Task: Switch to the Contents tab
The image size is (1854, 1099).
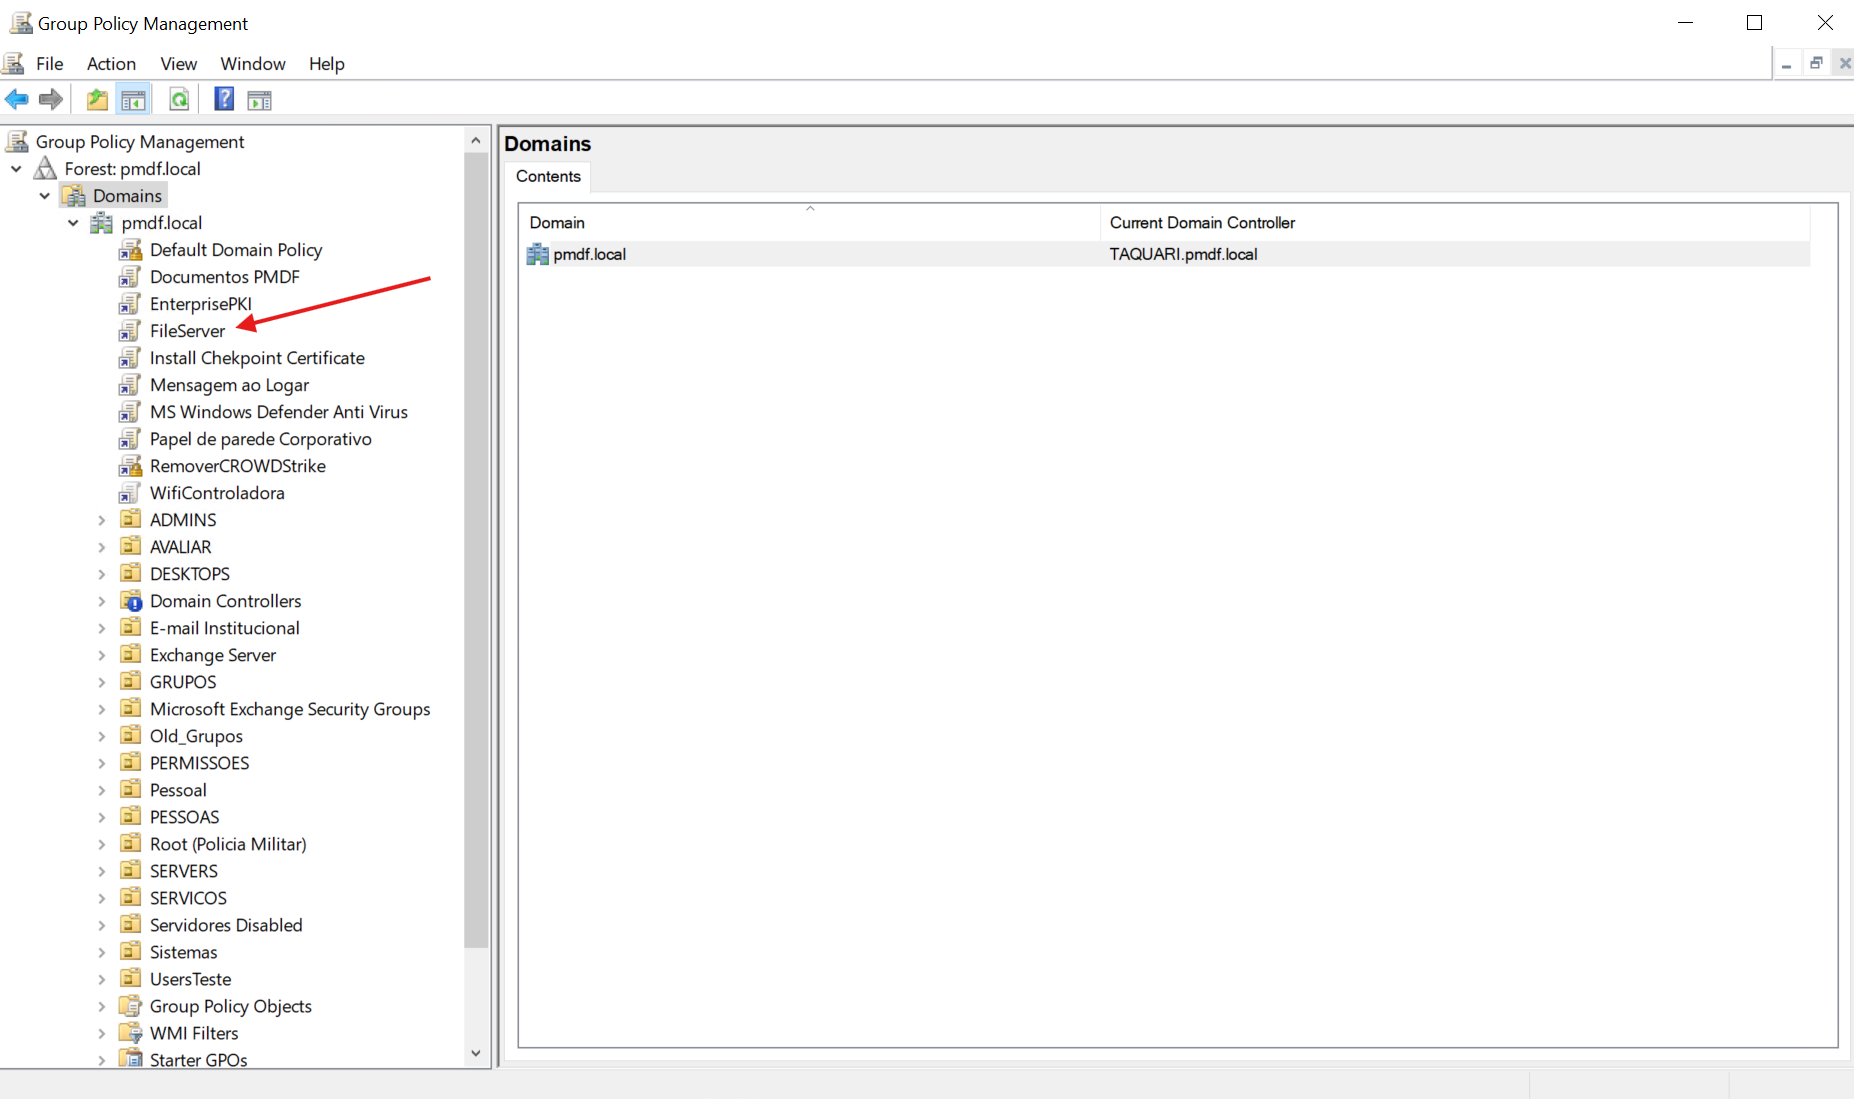Action: tap(548, 176)
